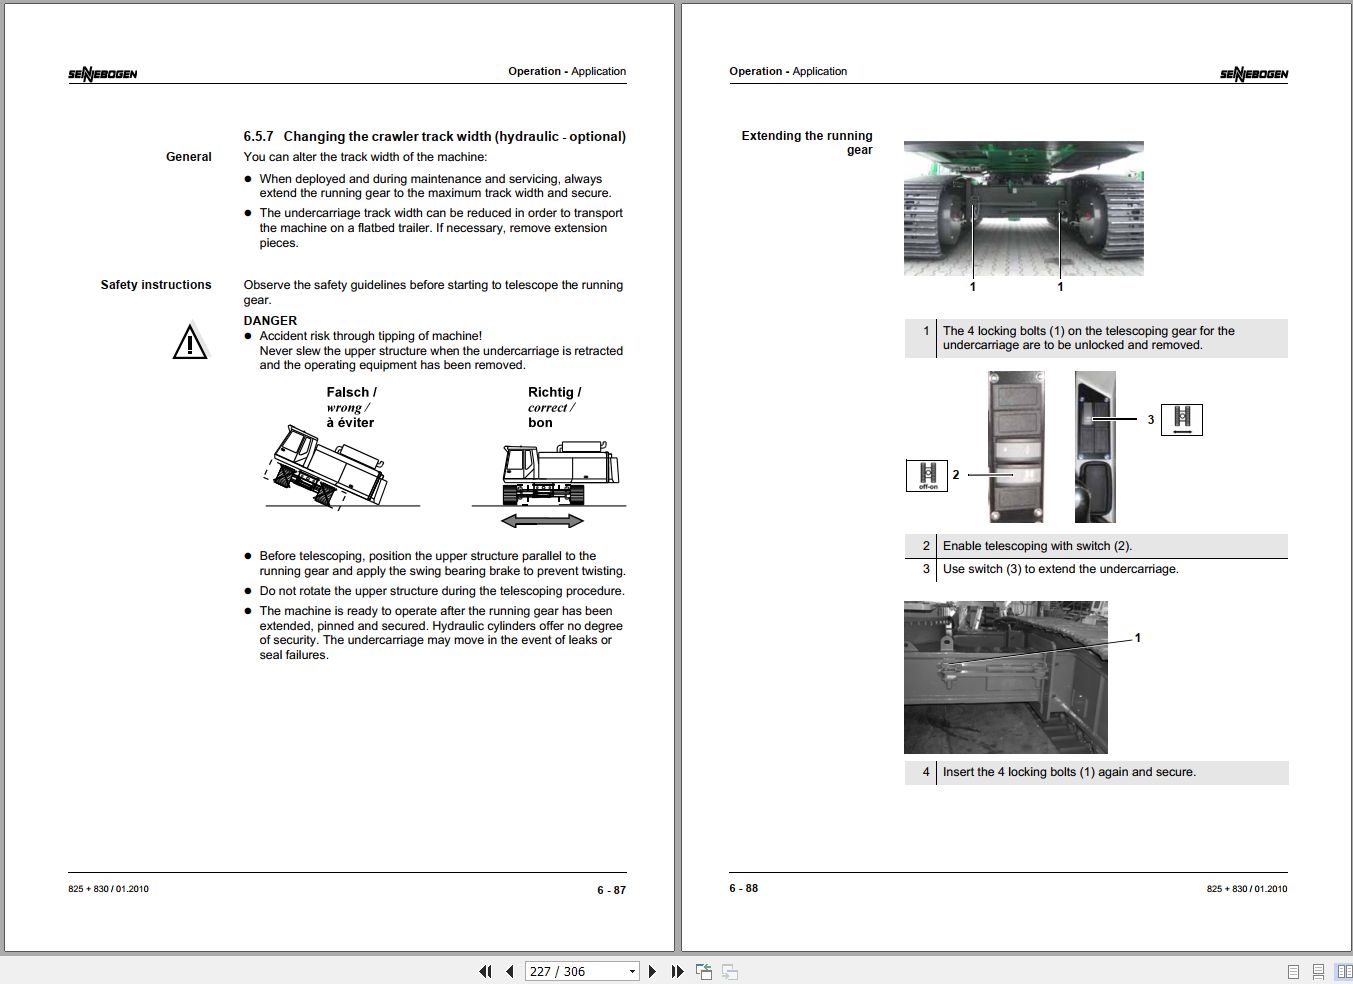The image size is (1353, 984).
Task: Click the locking bolt insertion photo
Action: pos(1005,677)
